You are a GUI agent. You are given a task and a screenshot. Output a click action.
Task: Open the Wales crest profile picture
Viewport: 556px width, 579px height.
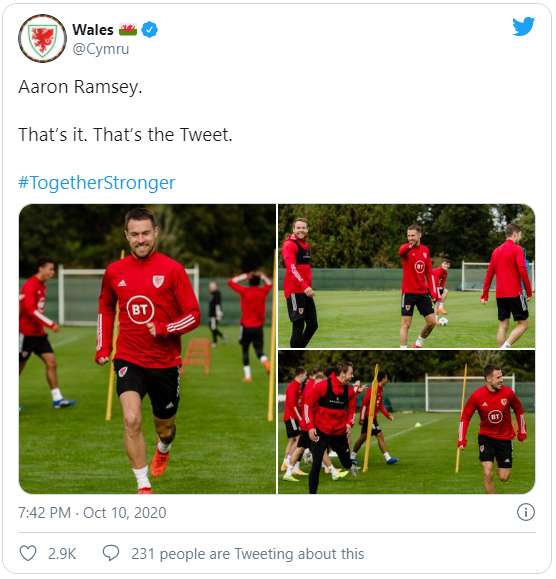pyautogui.click(x=42, y=38)
